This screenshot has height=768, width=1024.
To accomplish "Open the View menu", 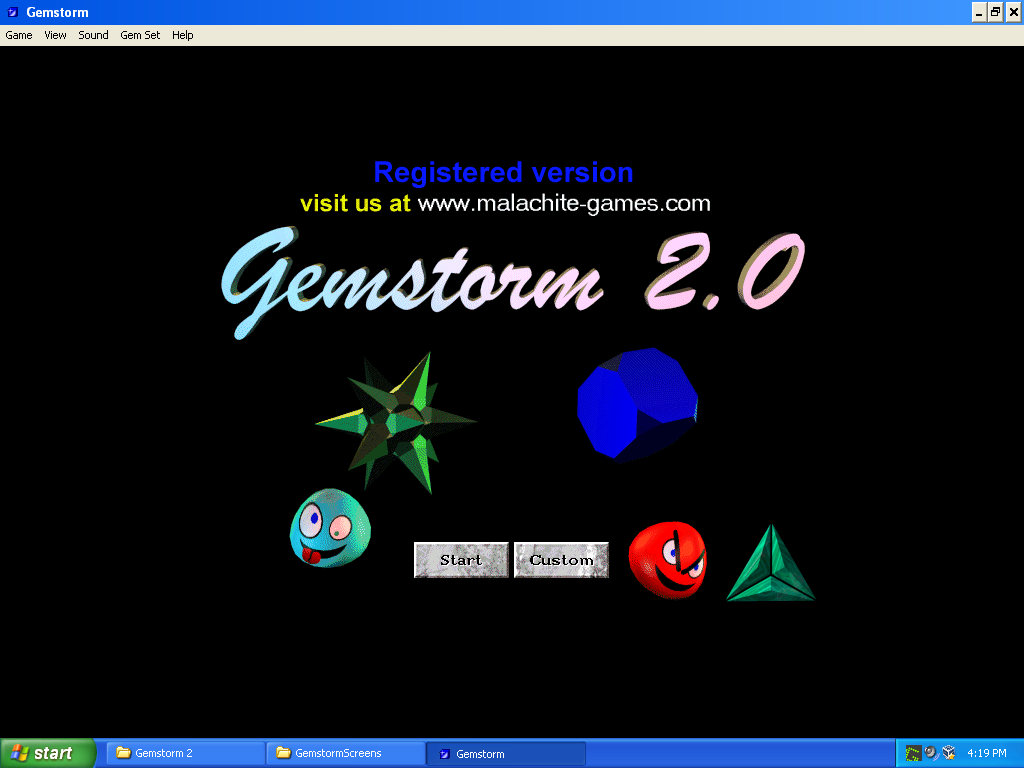I will [55, 35].
